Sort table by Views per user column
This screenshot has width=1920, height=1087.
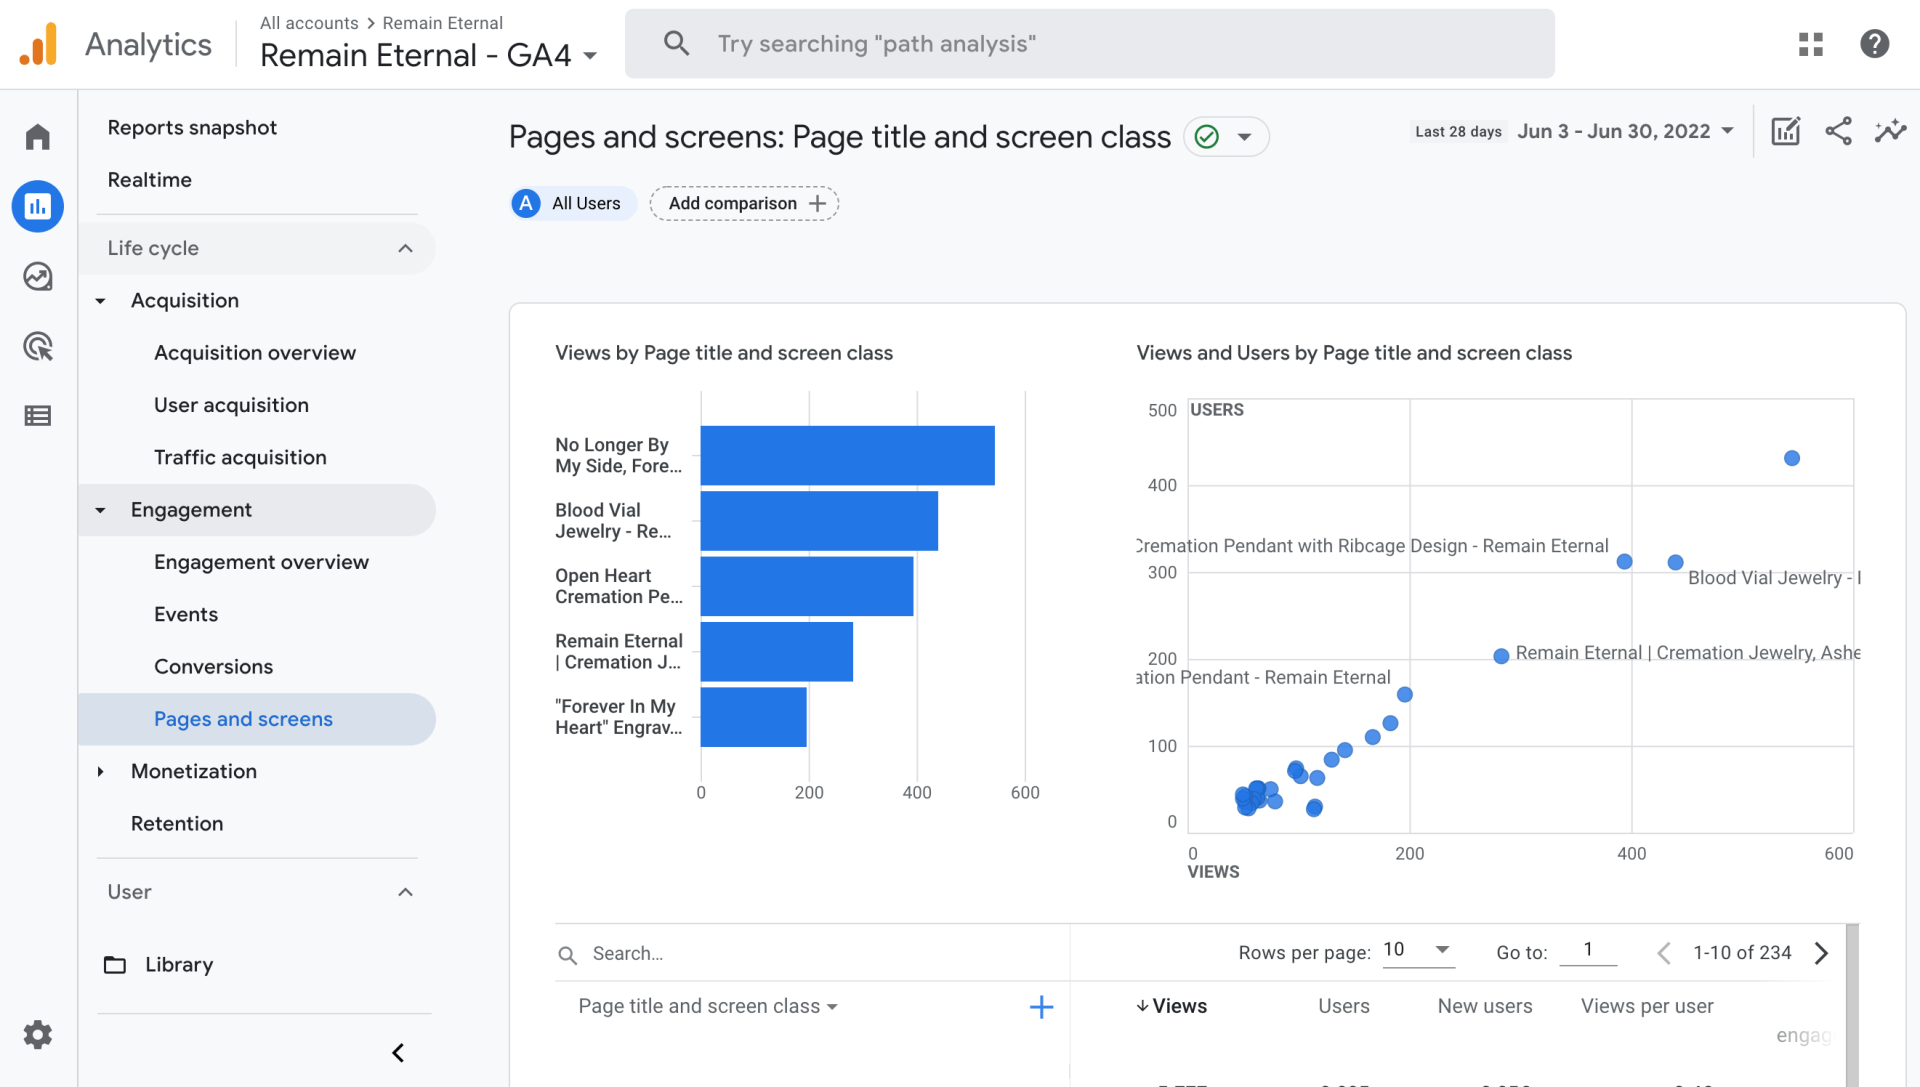[x=1647, y=1006]
